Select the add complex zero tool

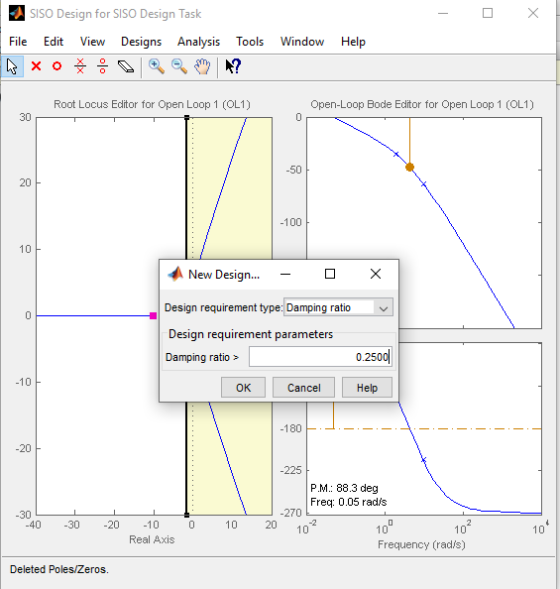[102, 66]
